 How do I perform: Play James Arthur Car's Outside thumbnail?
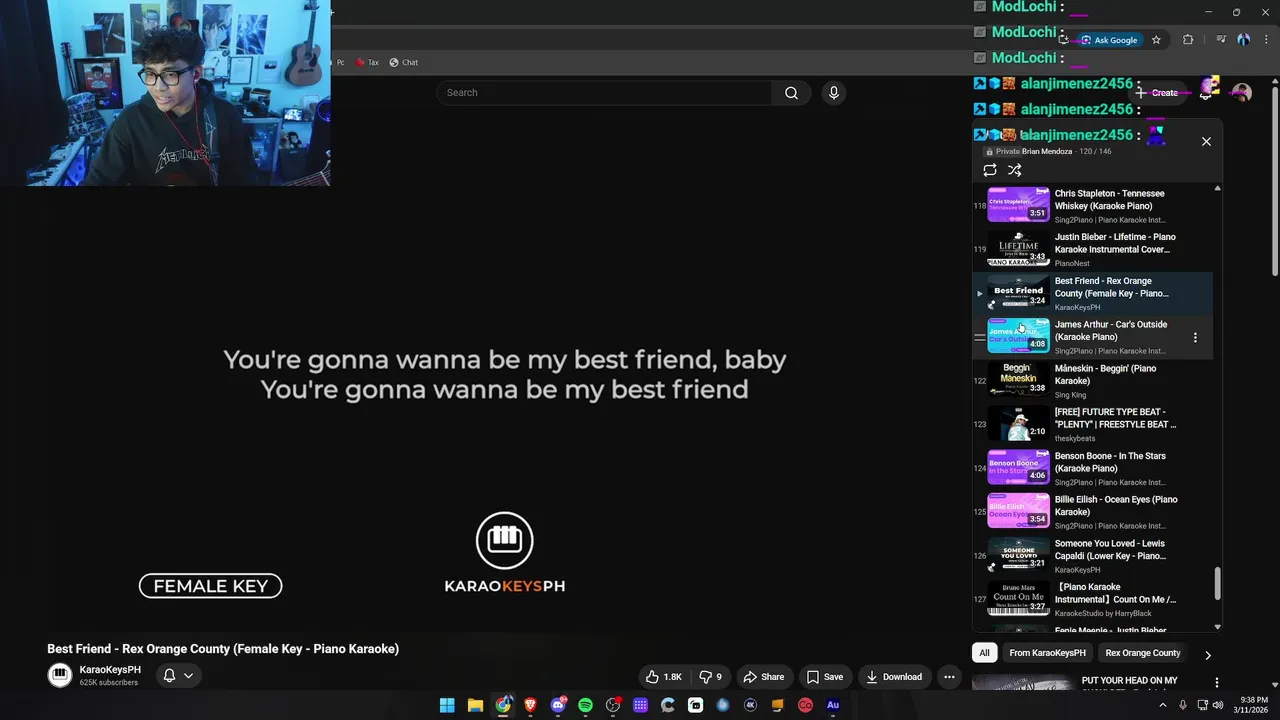[1018, 336]
